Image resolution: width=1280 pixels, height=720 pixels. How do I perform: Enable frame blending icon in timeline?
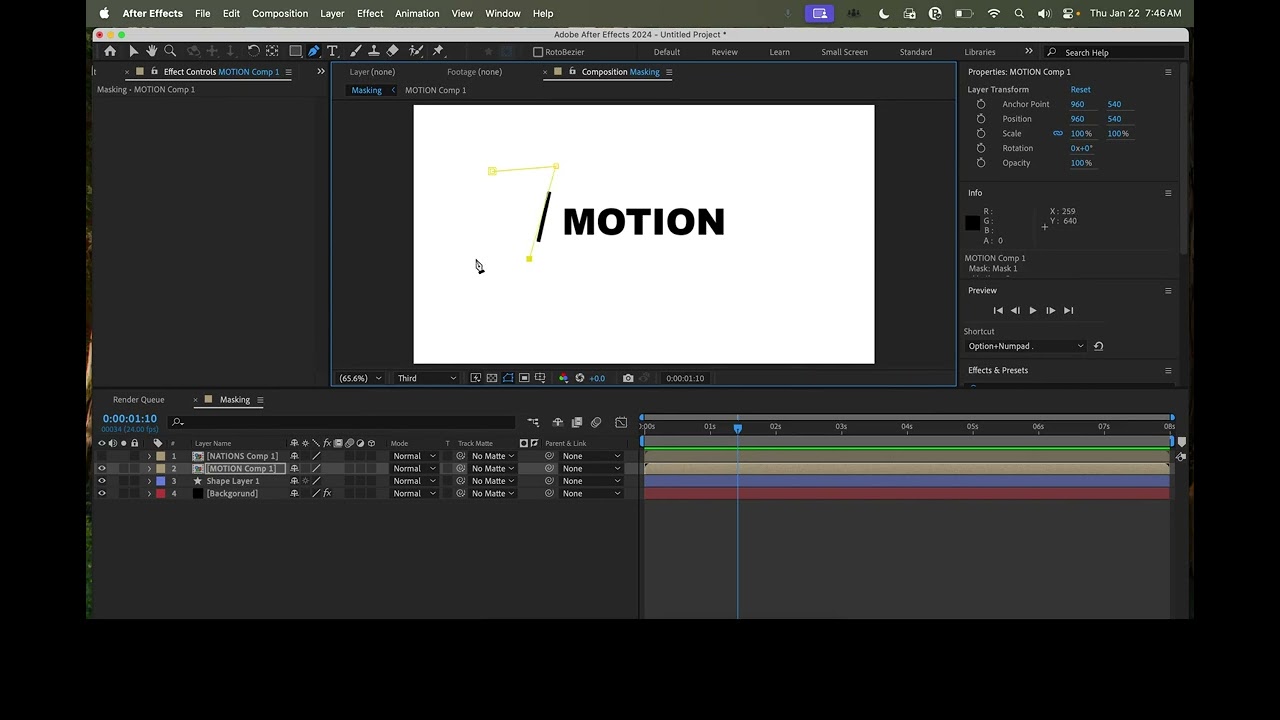pyautogui.click(x=577, y=423)
